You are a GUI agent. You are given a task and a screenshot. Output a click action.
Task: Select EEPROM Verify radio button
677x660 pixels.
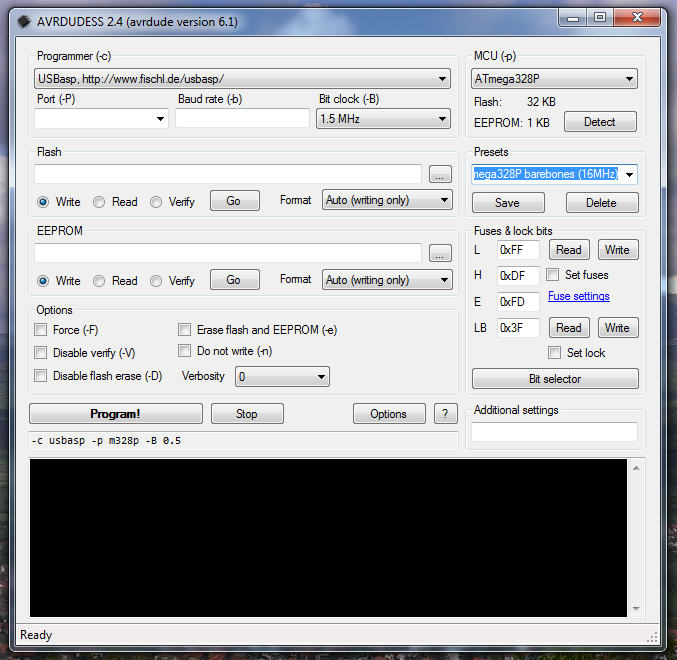156,281
